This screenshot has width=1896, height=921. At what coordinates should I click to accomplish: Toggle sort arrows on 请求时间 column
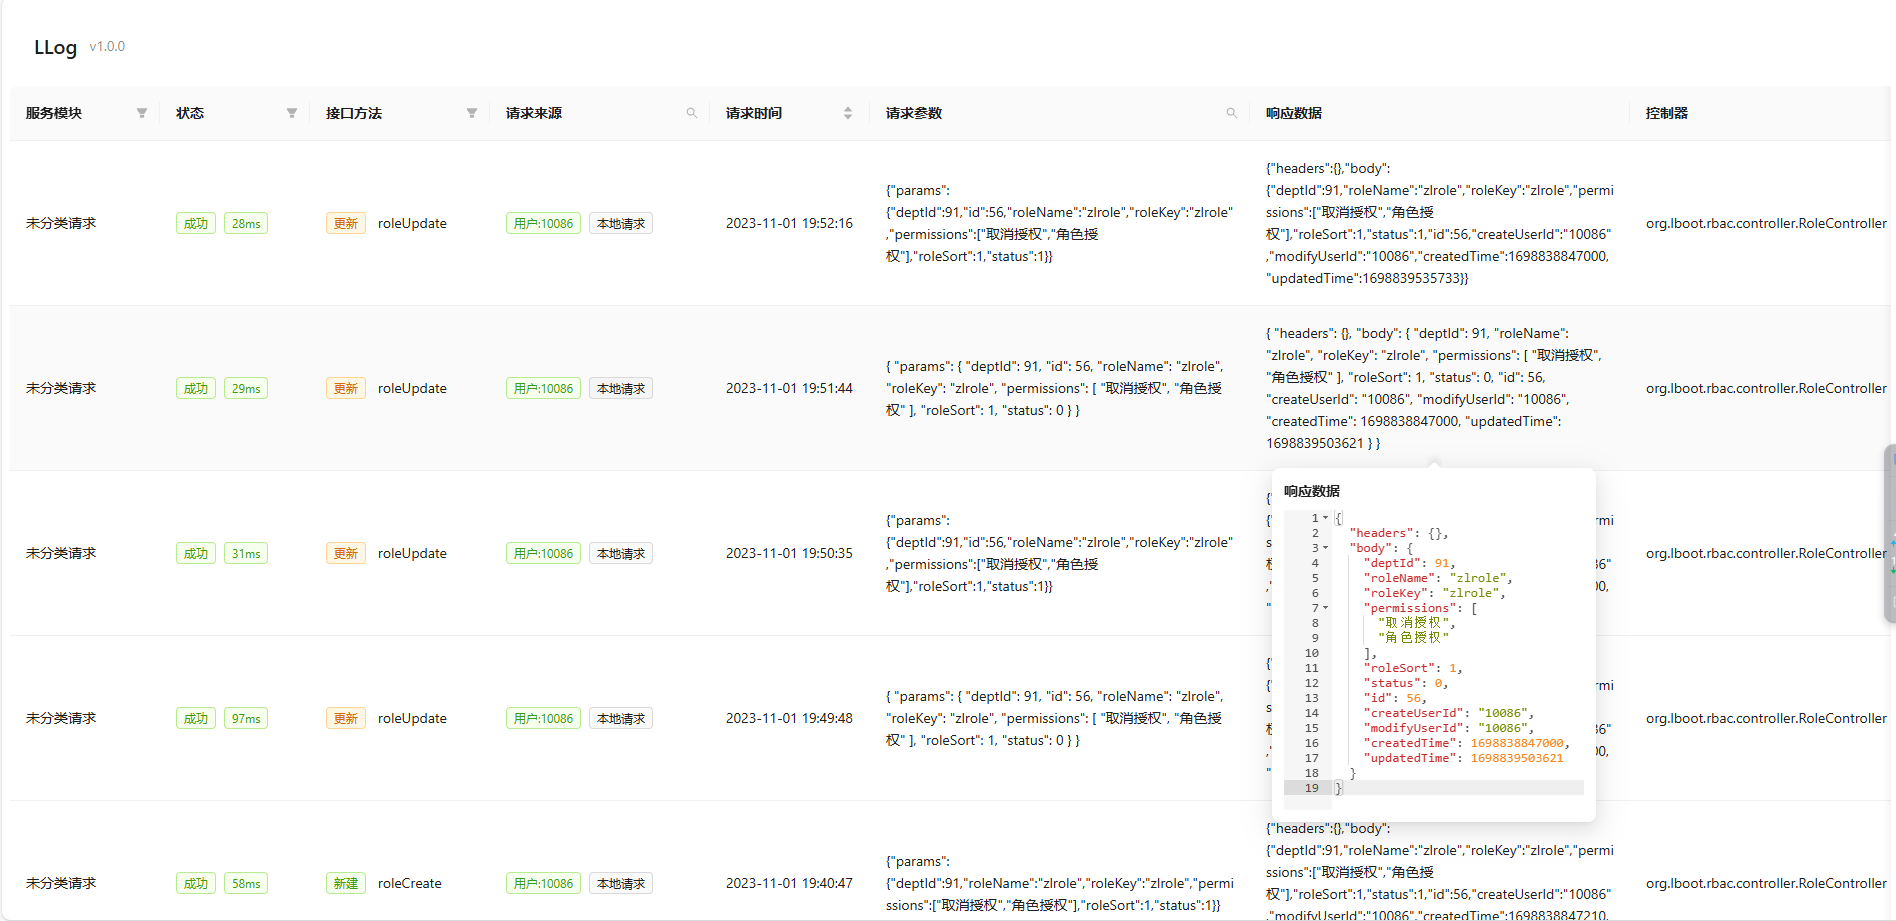click(848, 113)
